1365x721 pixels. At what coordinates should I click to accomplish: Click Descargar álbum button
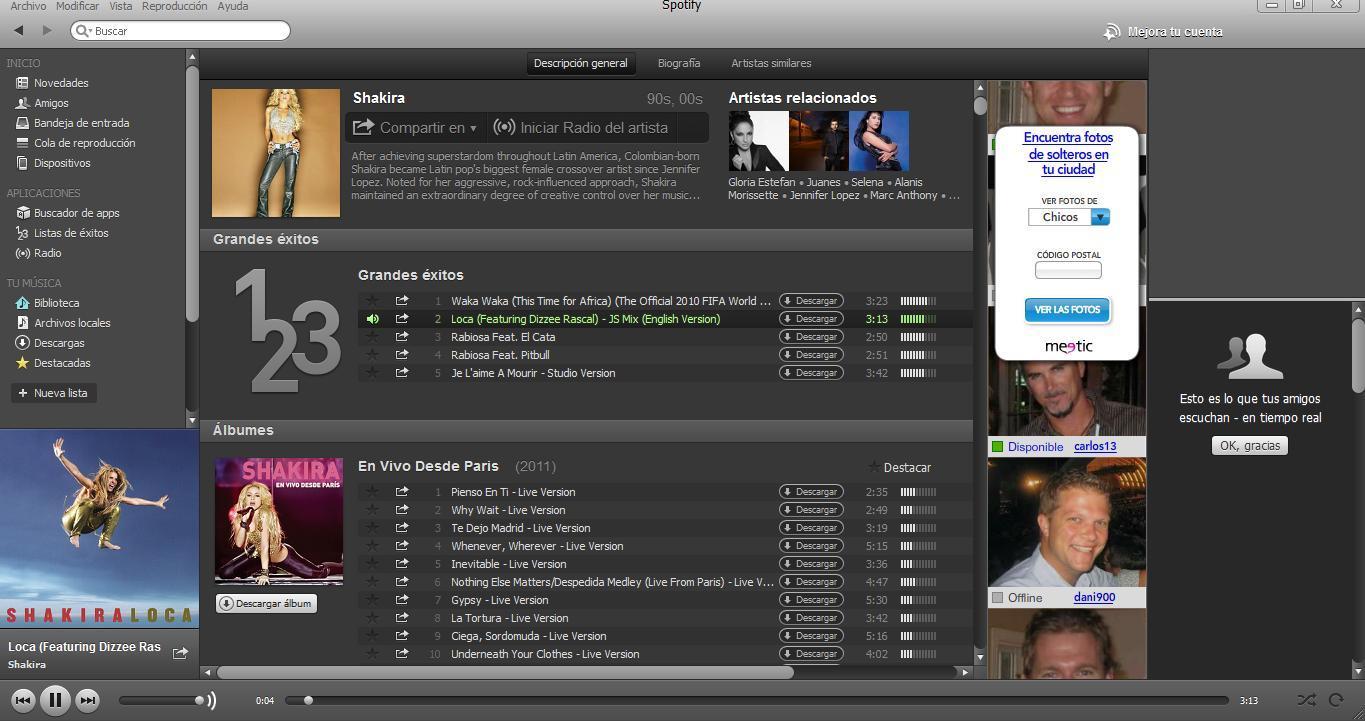[266, 604]
